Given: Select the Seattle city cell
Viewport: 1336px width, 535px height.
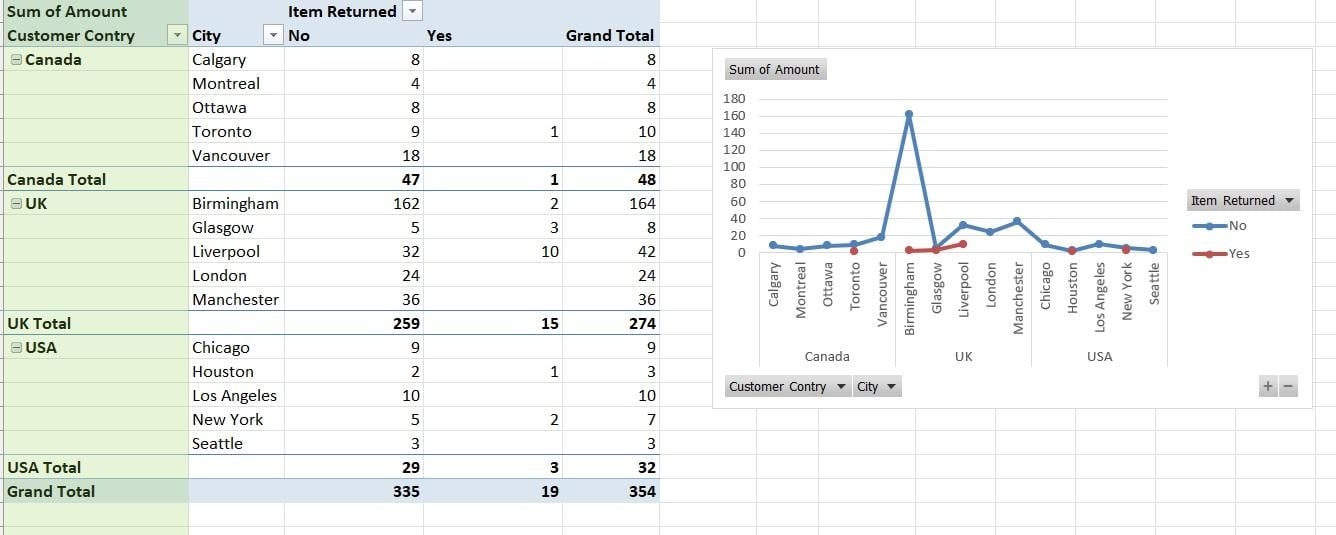Looking at the screenshot, I should 236,444.
